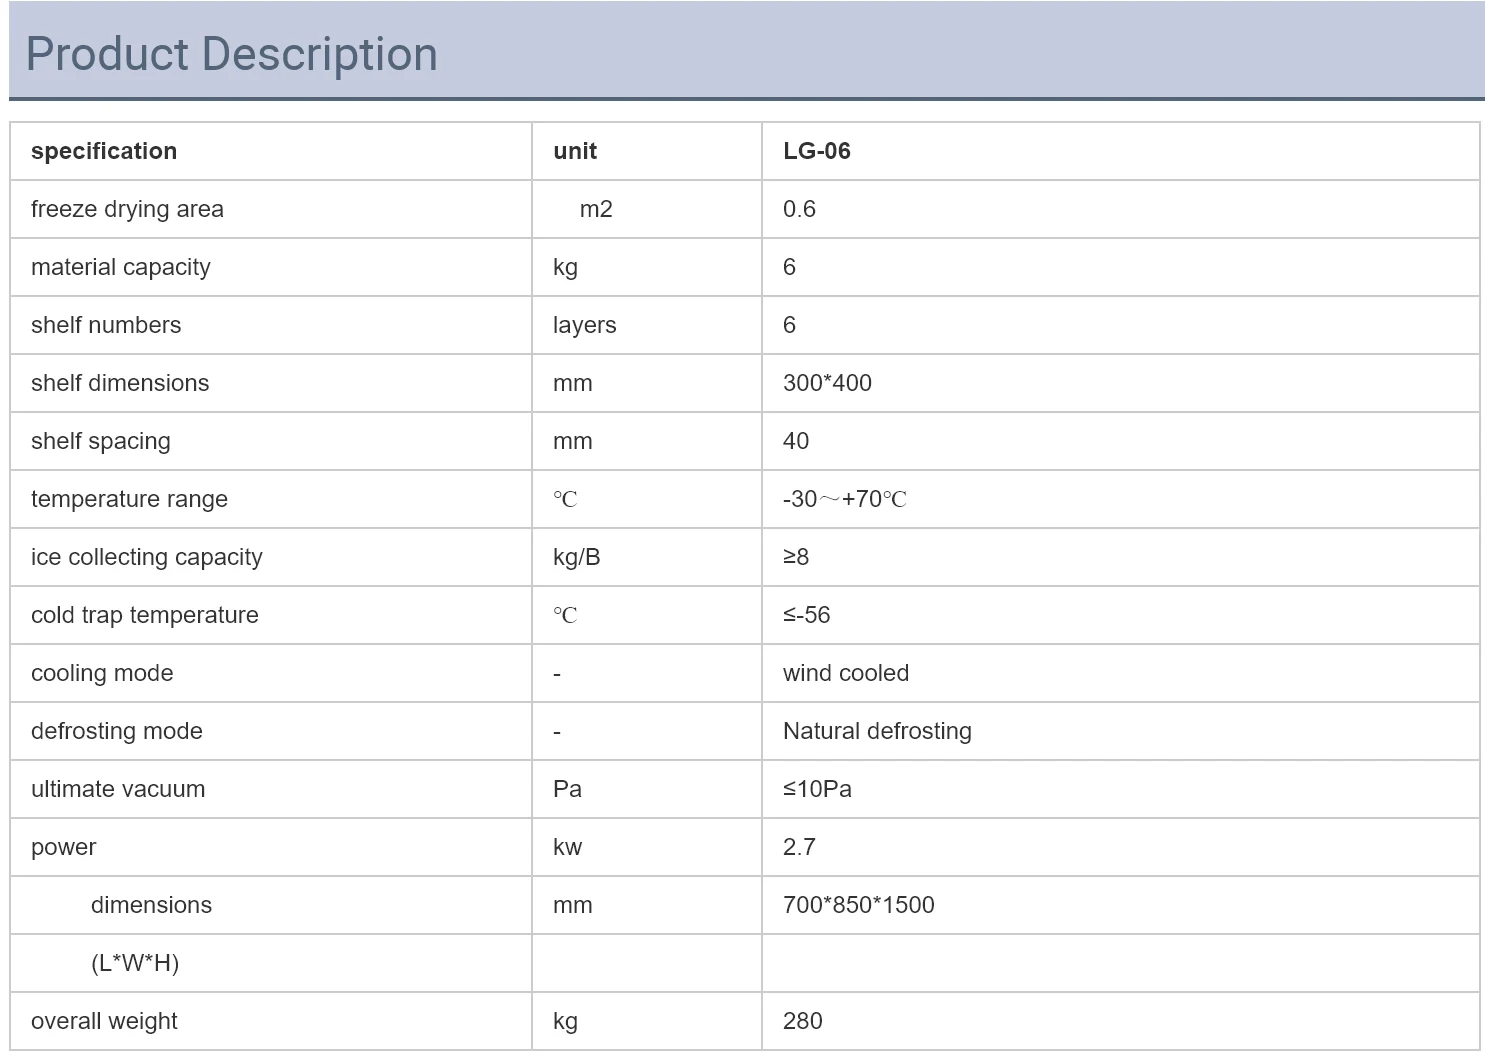This screenshot has height=1059, width=1485.
Task: Click the kw power unit cell
Action: (x=567, y=847)
